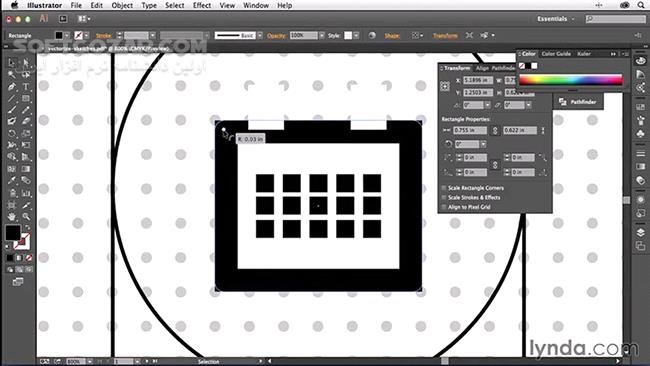650x366 pixels.
Task: Open the shear angle dropdown in Transform
Action: 529,105
